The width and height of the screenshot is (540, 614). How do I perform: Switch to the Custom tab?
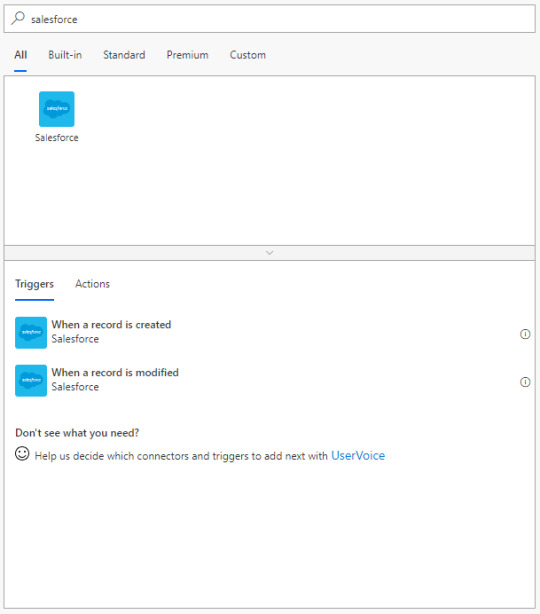[x=248, y=55]
